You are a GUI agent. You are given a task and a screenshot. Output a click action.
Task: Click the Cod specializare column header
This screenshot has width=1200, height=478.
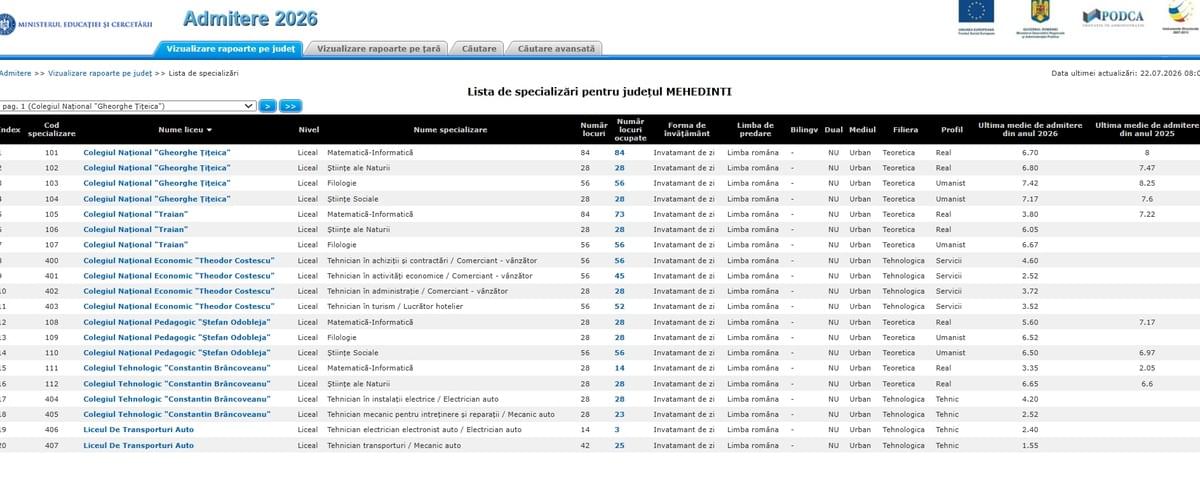[x=52, y=129]
